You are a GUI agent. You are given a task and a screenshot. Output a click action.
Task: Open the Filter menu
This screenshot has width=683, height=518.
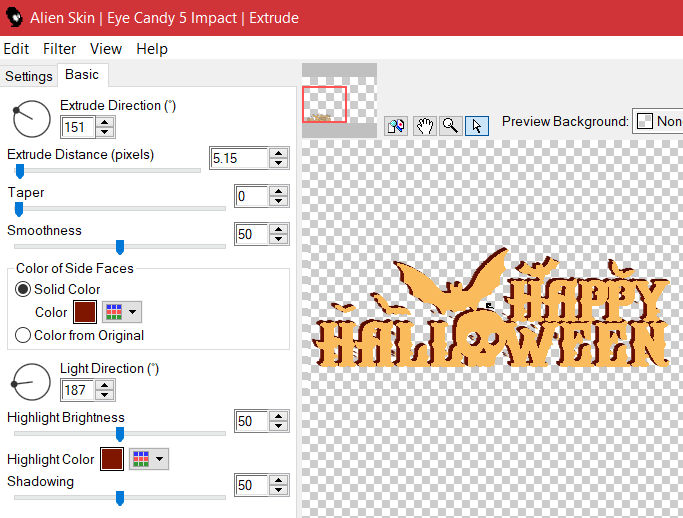point(60,48)
